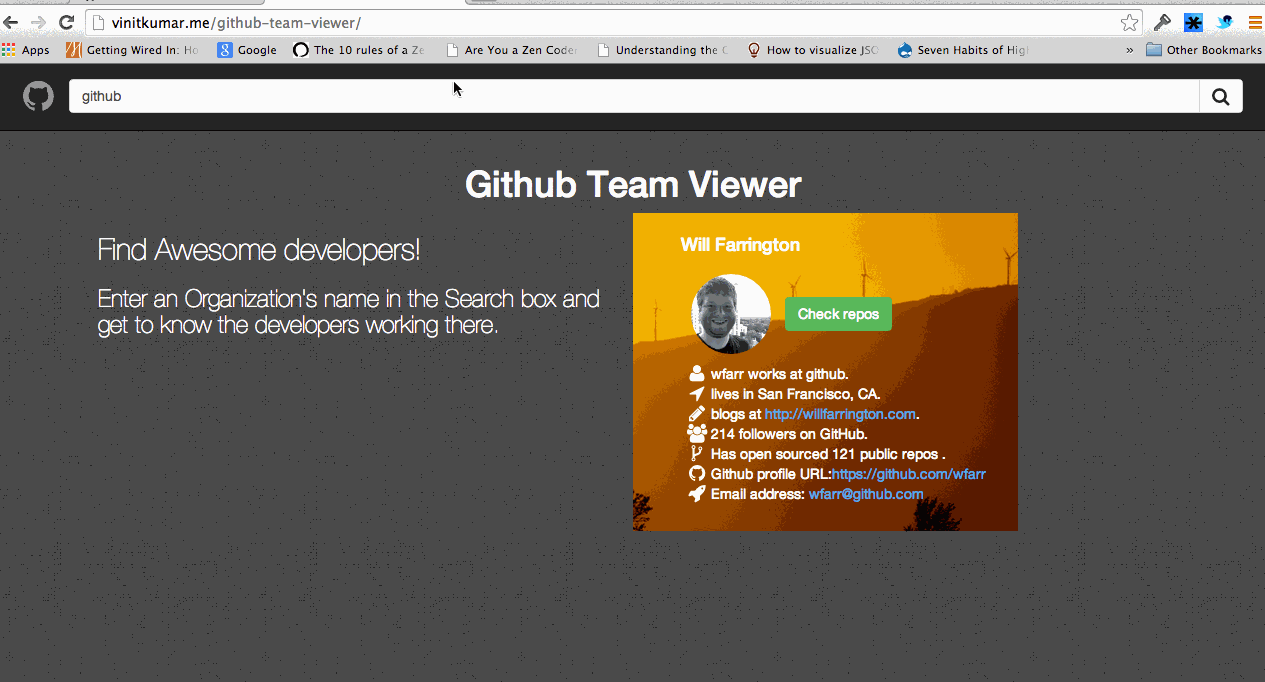
Task: Open the Google bookmark
Action: (247, 50)
